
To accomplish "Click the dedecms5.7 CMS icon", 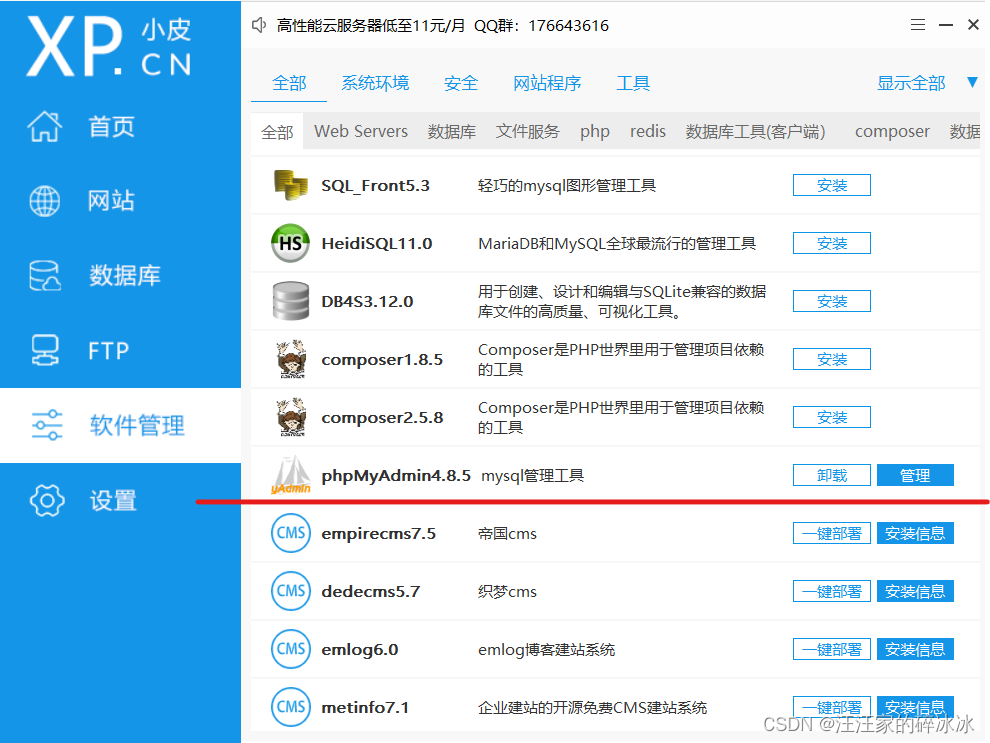I will (x=290, y=591).
